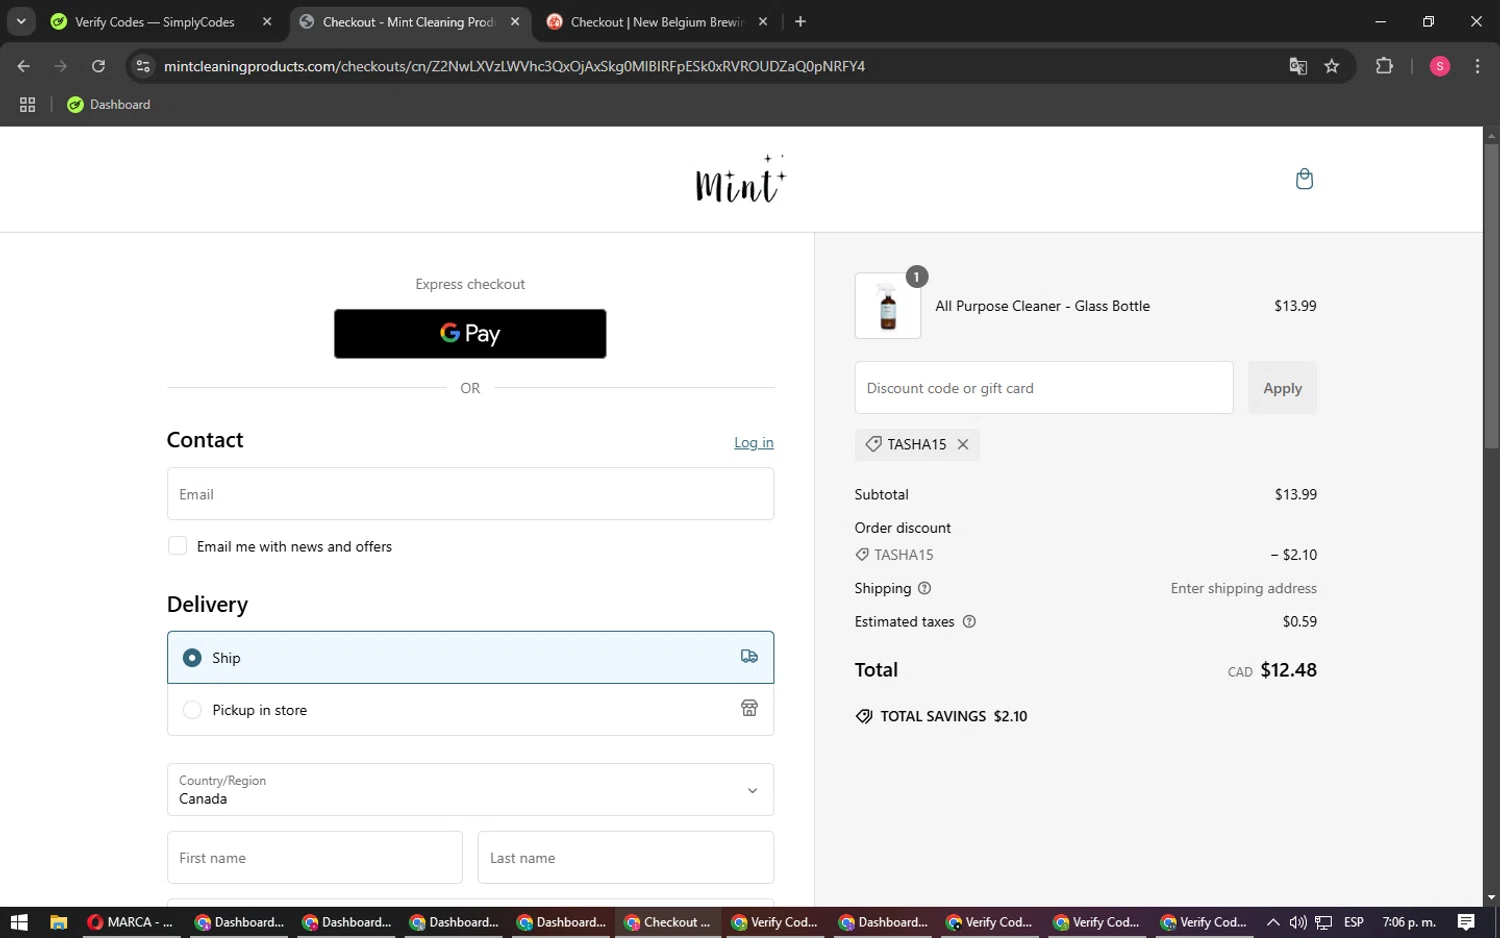Focus the Discount code or gift card field
1500x938 pixels.
tap(1044, 388)
